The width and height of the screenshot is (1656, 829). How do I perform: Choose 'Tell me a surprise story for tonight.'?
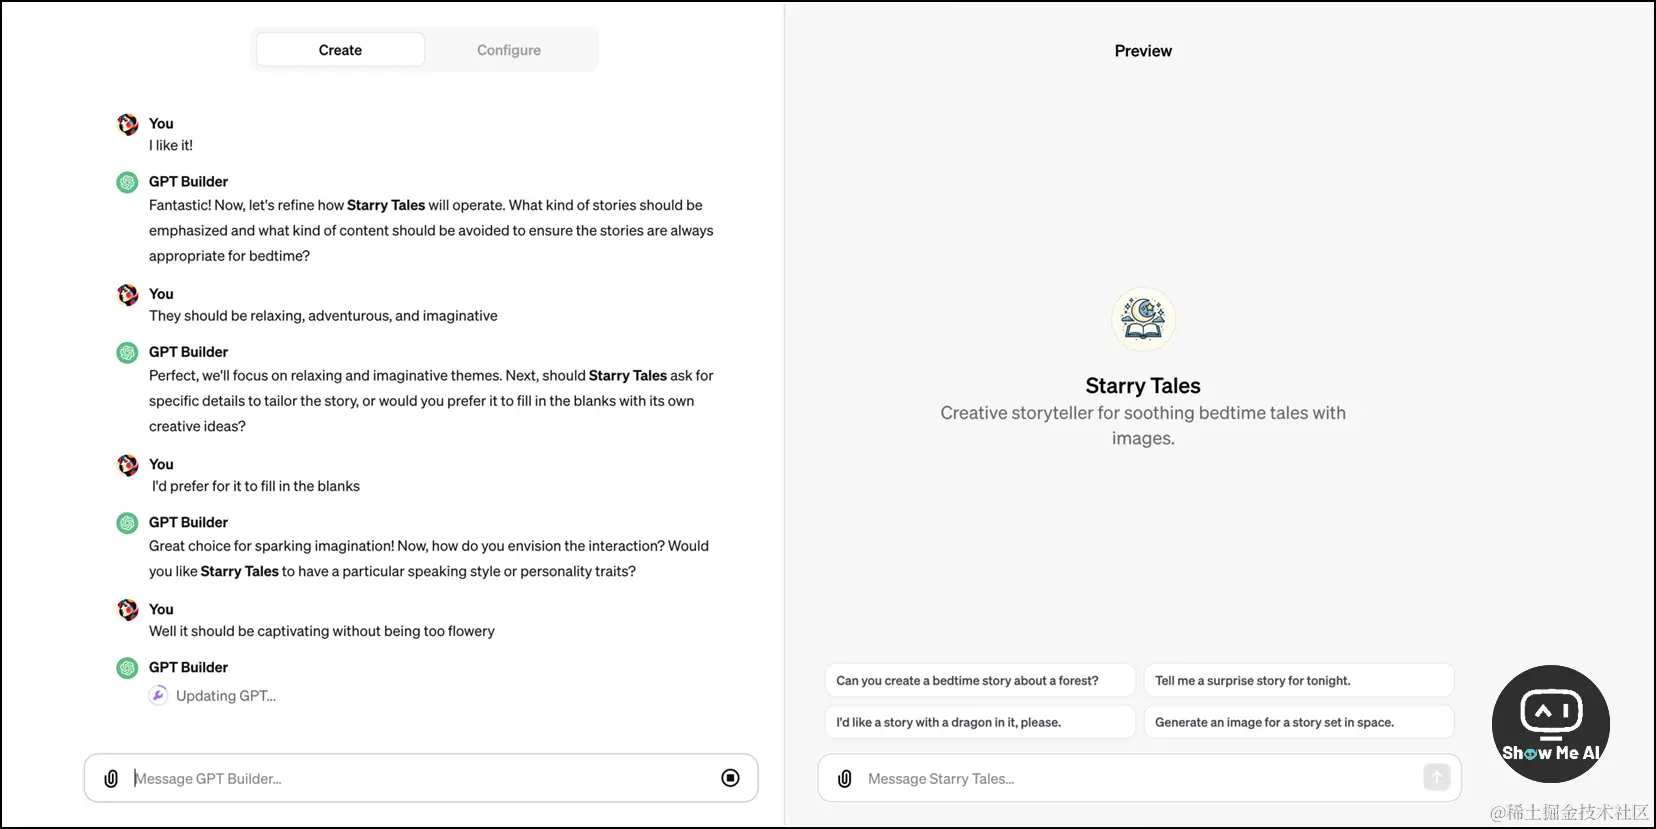tap(1299, 680)
